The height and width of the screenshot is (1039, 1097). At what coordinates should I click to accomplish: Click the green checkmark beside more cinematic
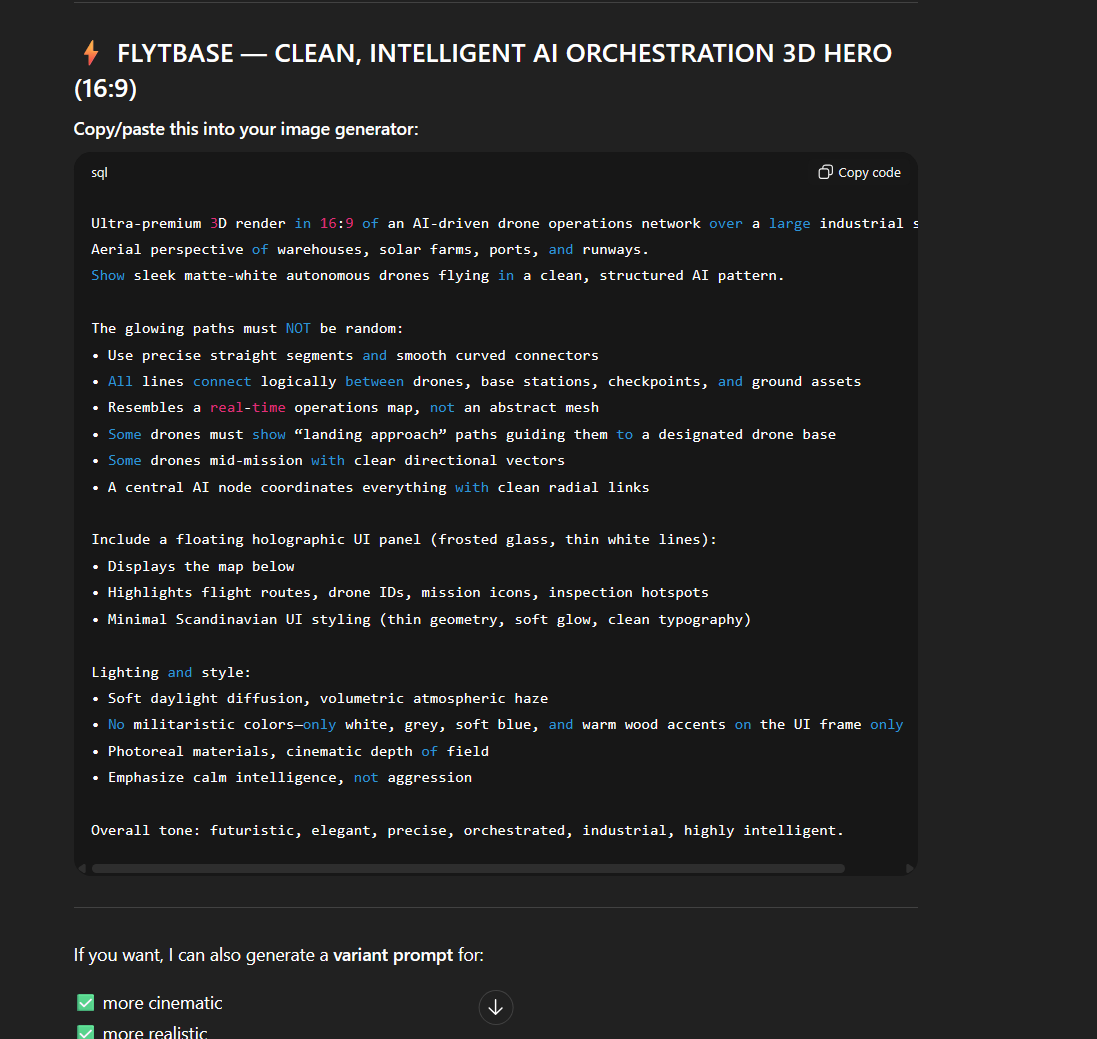pyautogui.click(x=85, y=1003)
